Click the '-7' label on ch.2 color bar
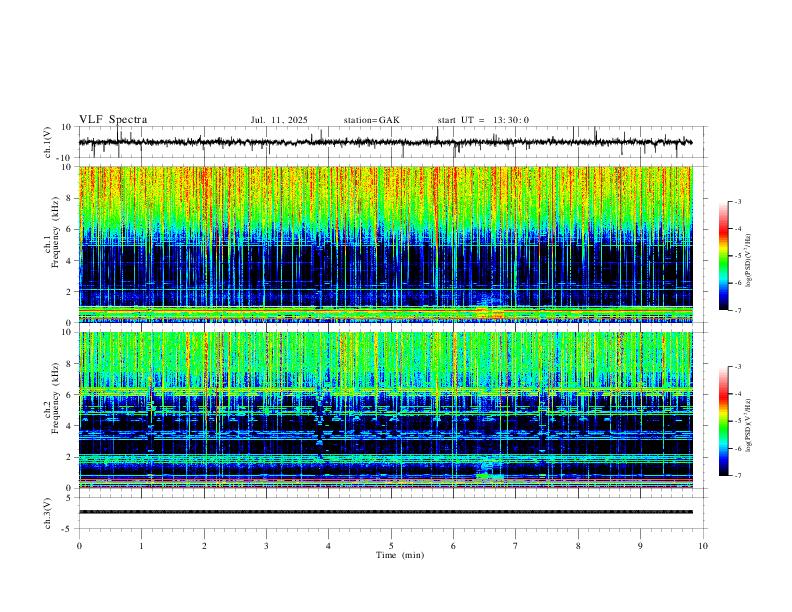 (x=737, y=476)
